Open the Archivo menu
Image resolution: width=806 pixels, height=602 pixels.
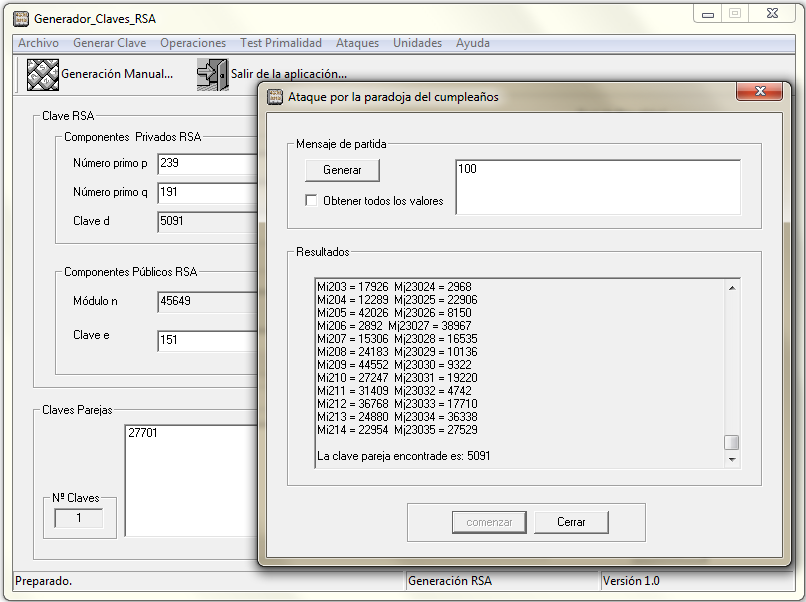[38, 43]
